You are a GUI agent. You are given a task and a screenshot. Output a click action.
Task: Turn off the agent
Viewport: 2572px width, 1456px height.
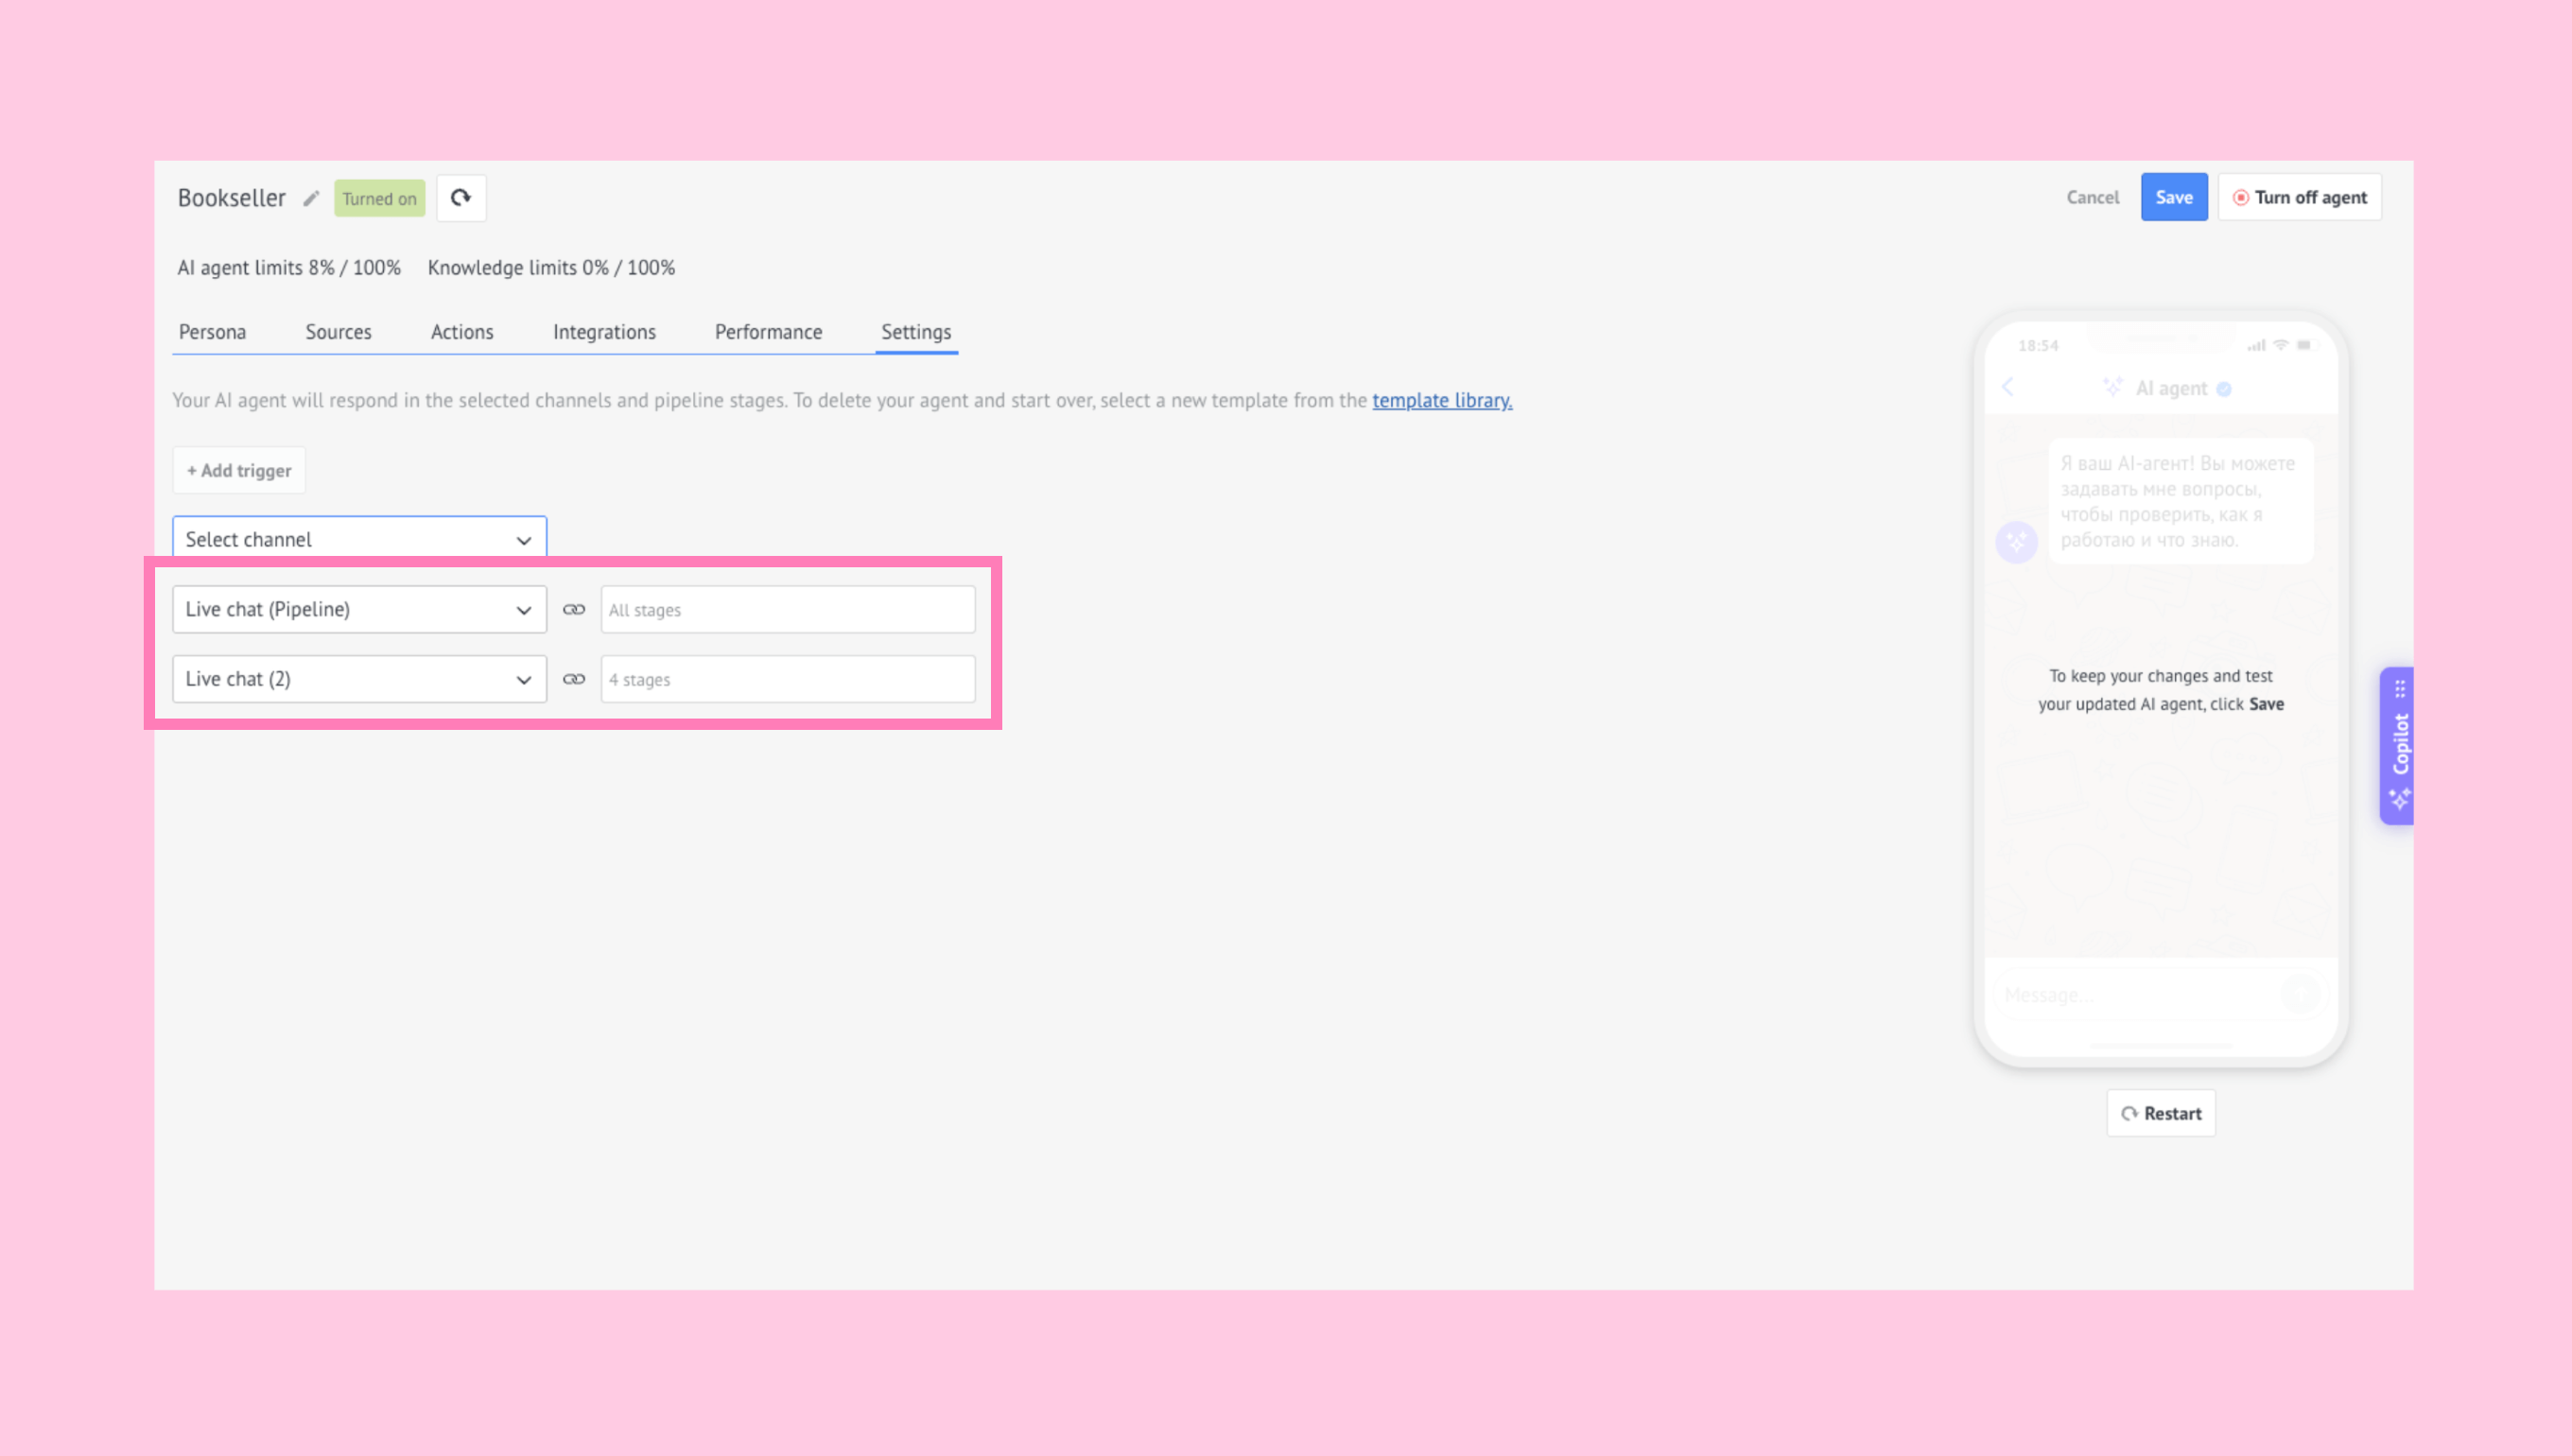(2300, 198)
